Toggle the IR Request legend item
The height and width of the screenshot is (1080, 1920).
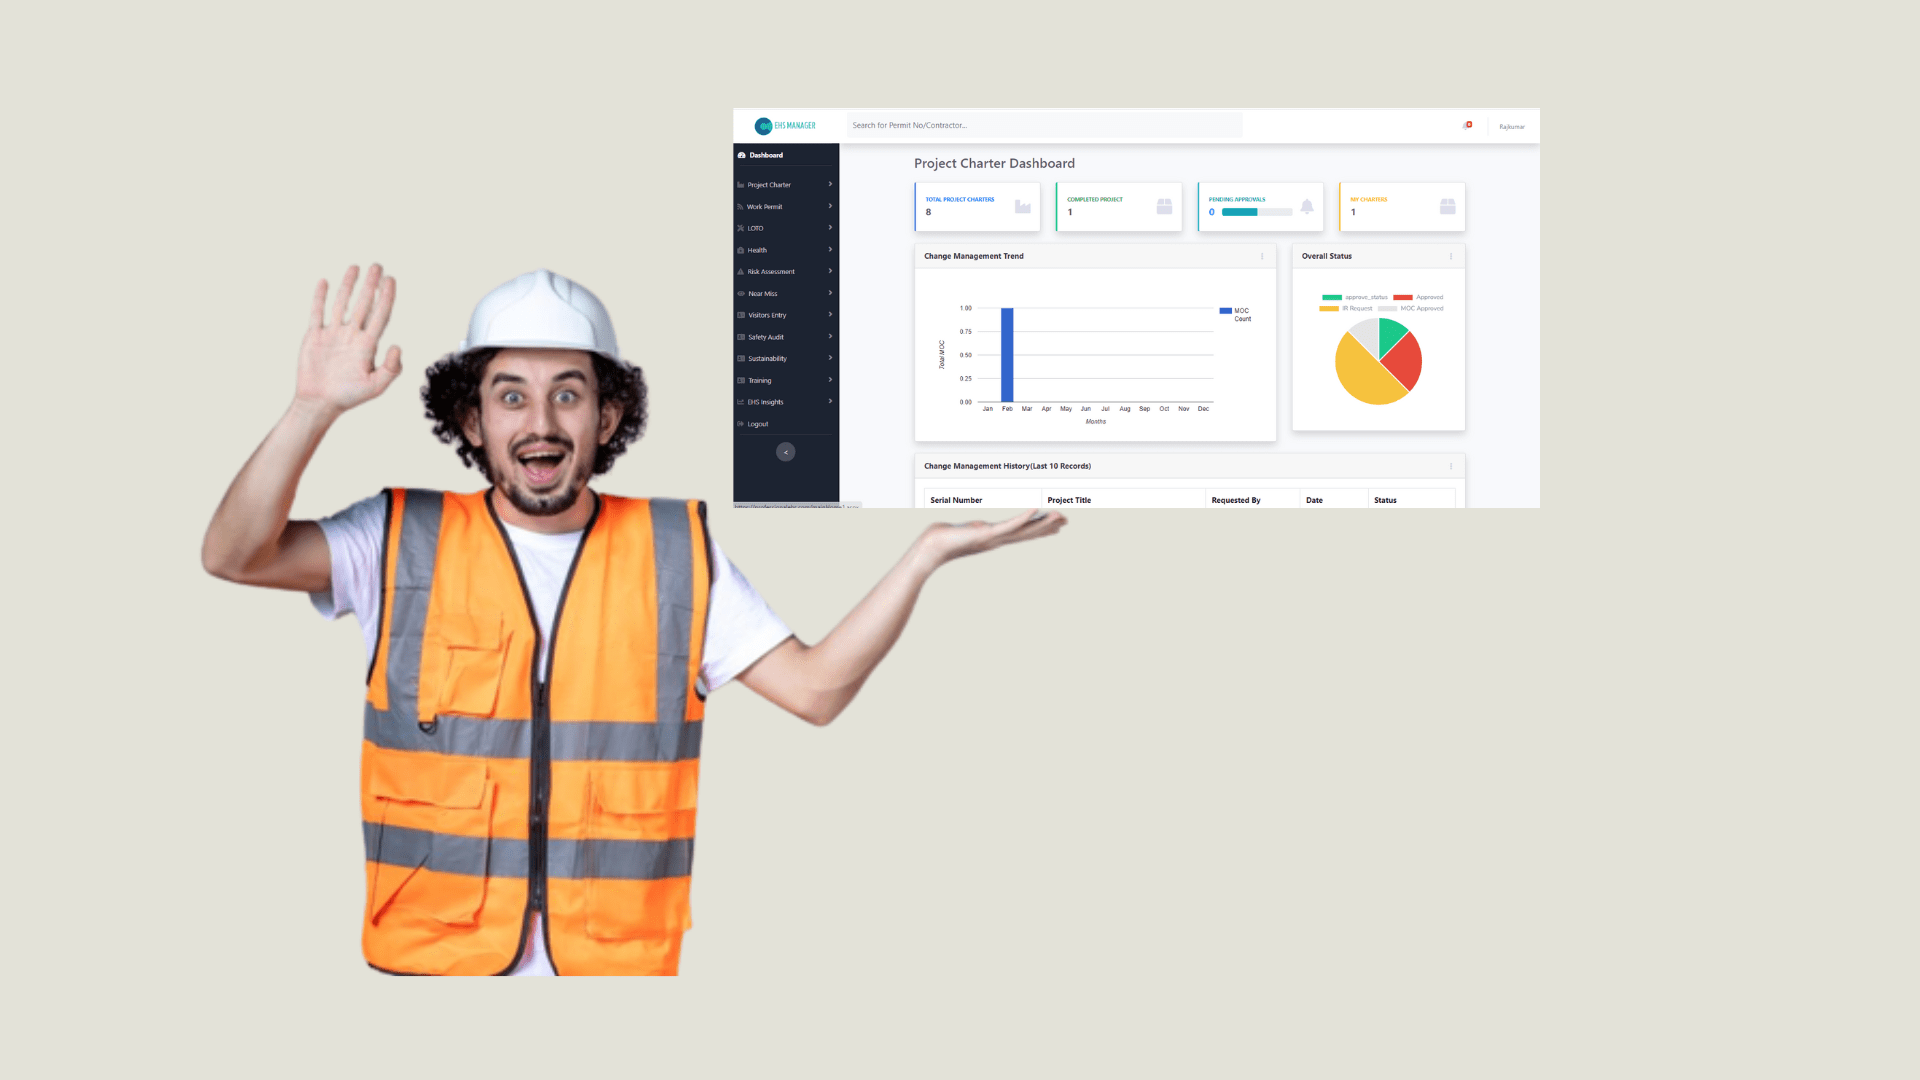coord(1346,309)
